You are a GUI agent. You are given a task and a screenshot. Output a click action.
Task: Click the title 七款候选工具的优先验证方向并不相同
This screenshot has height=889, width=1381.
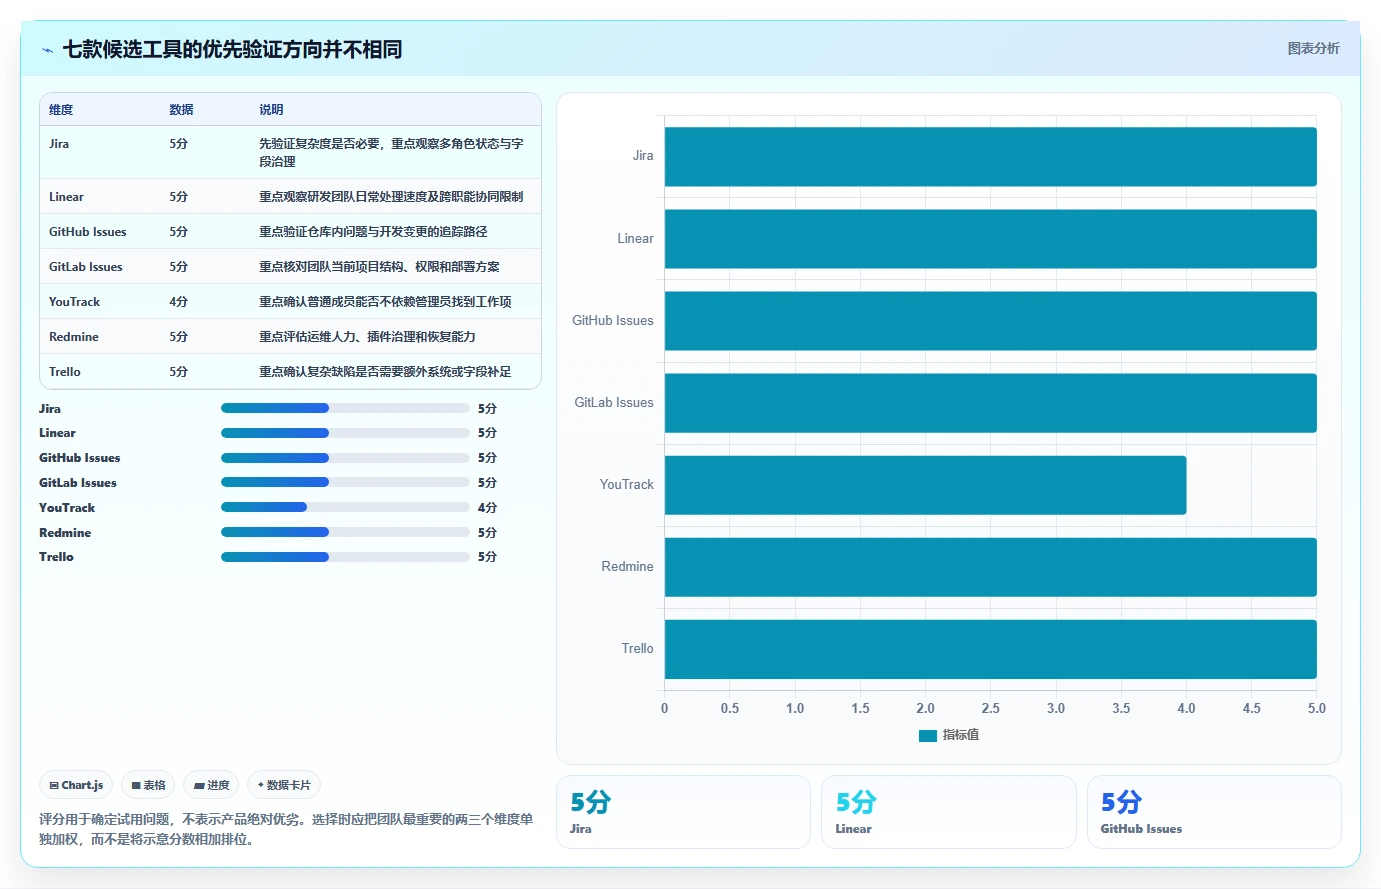(x=232, y=49)
